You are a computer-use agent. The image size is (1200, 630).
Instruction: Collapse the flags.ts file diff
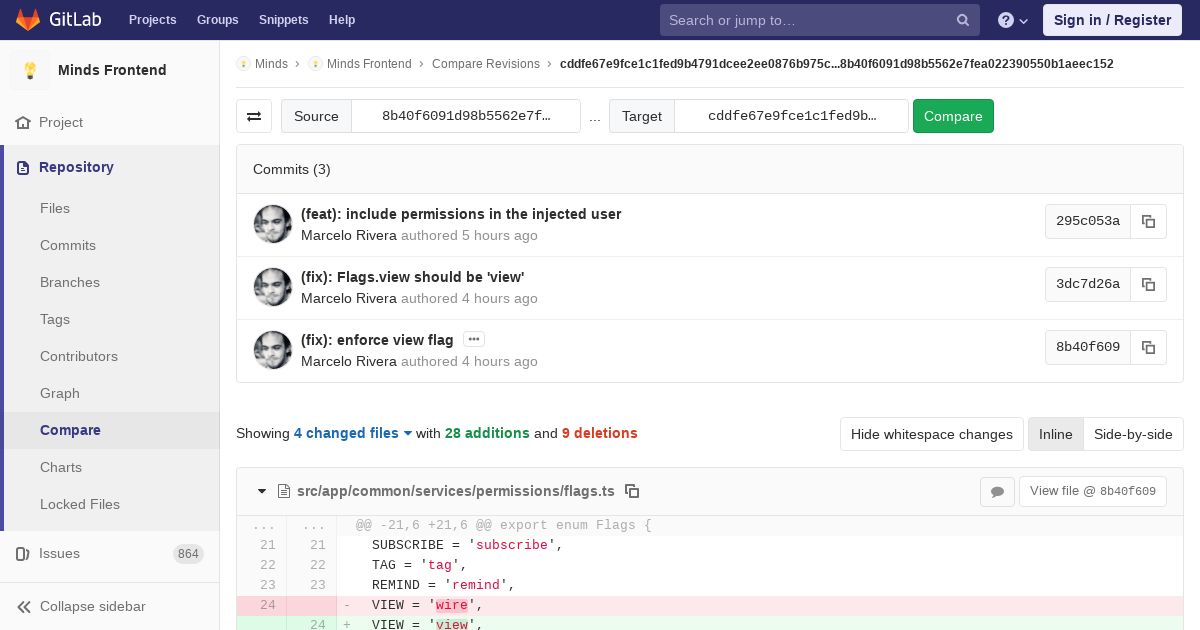262,491
